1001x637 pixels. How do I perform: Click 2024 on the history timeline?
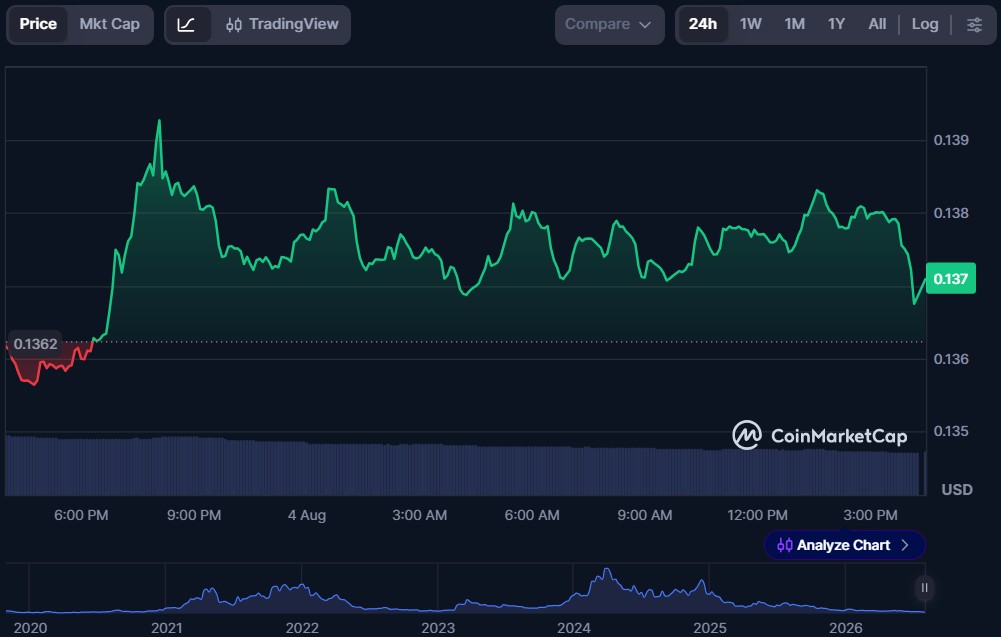(573, 628)
